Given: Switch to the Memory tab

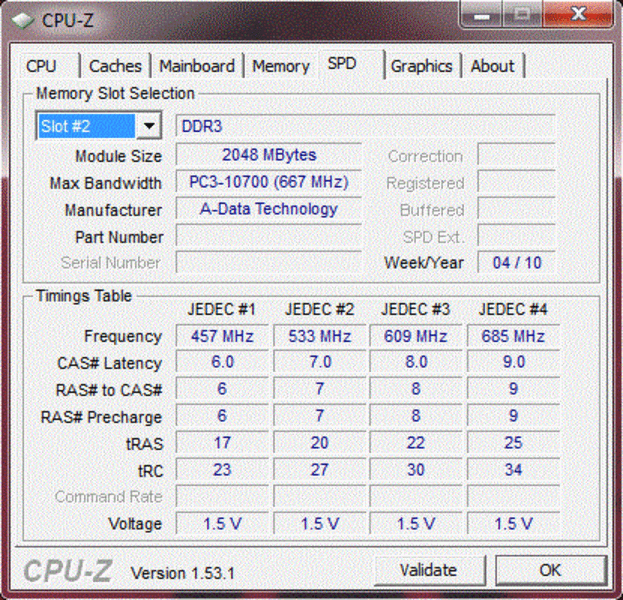Looking at the screenshot, I should (280, 66).
